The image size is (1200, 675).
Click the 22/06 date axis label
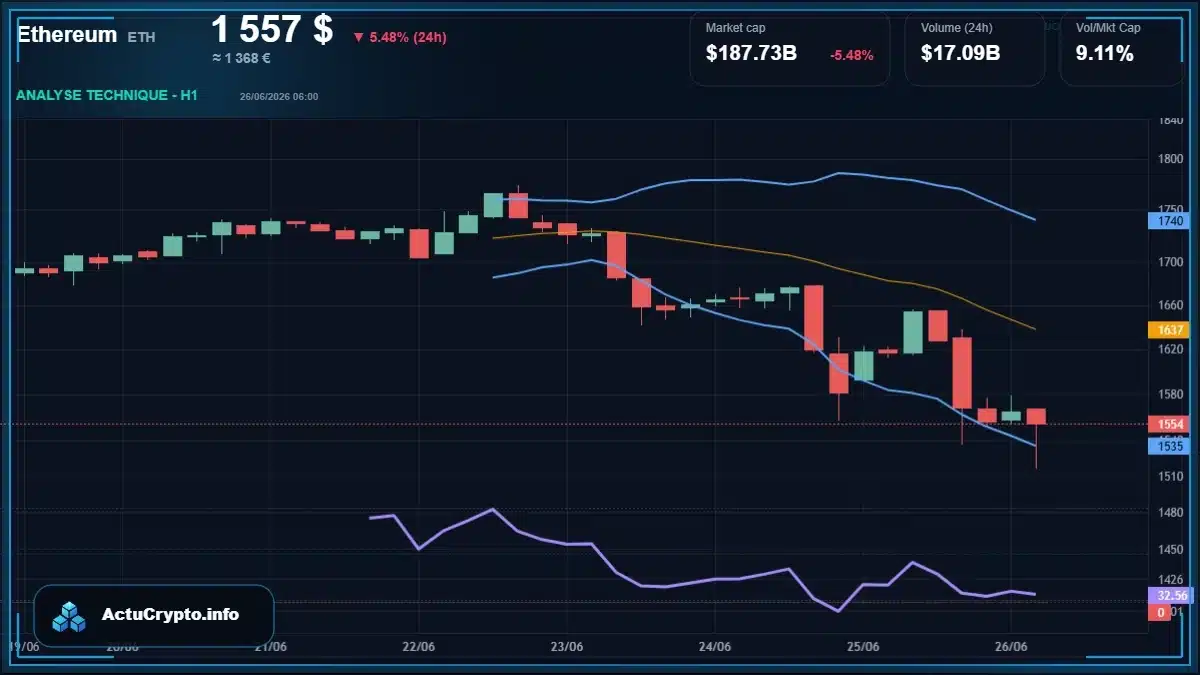(x=418, y=647)
